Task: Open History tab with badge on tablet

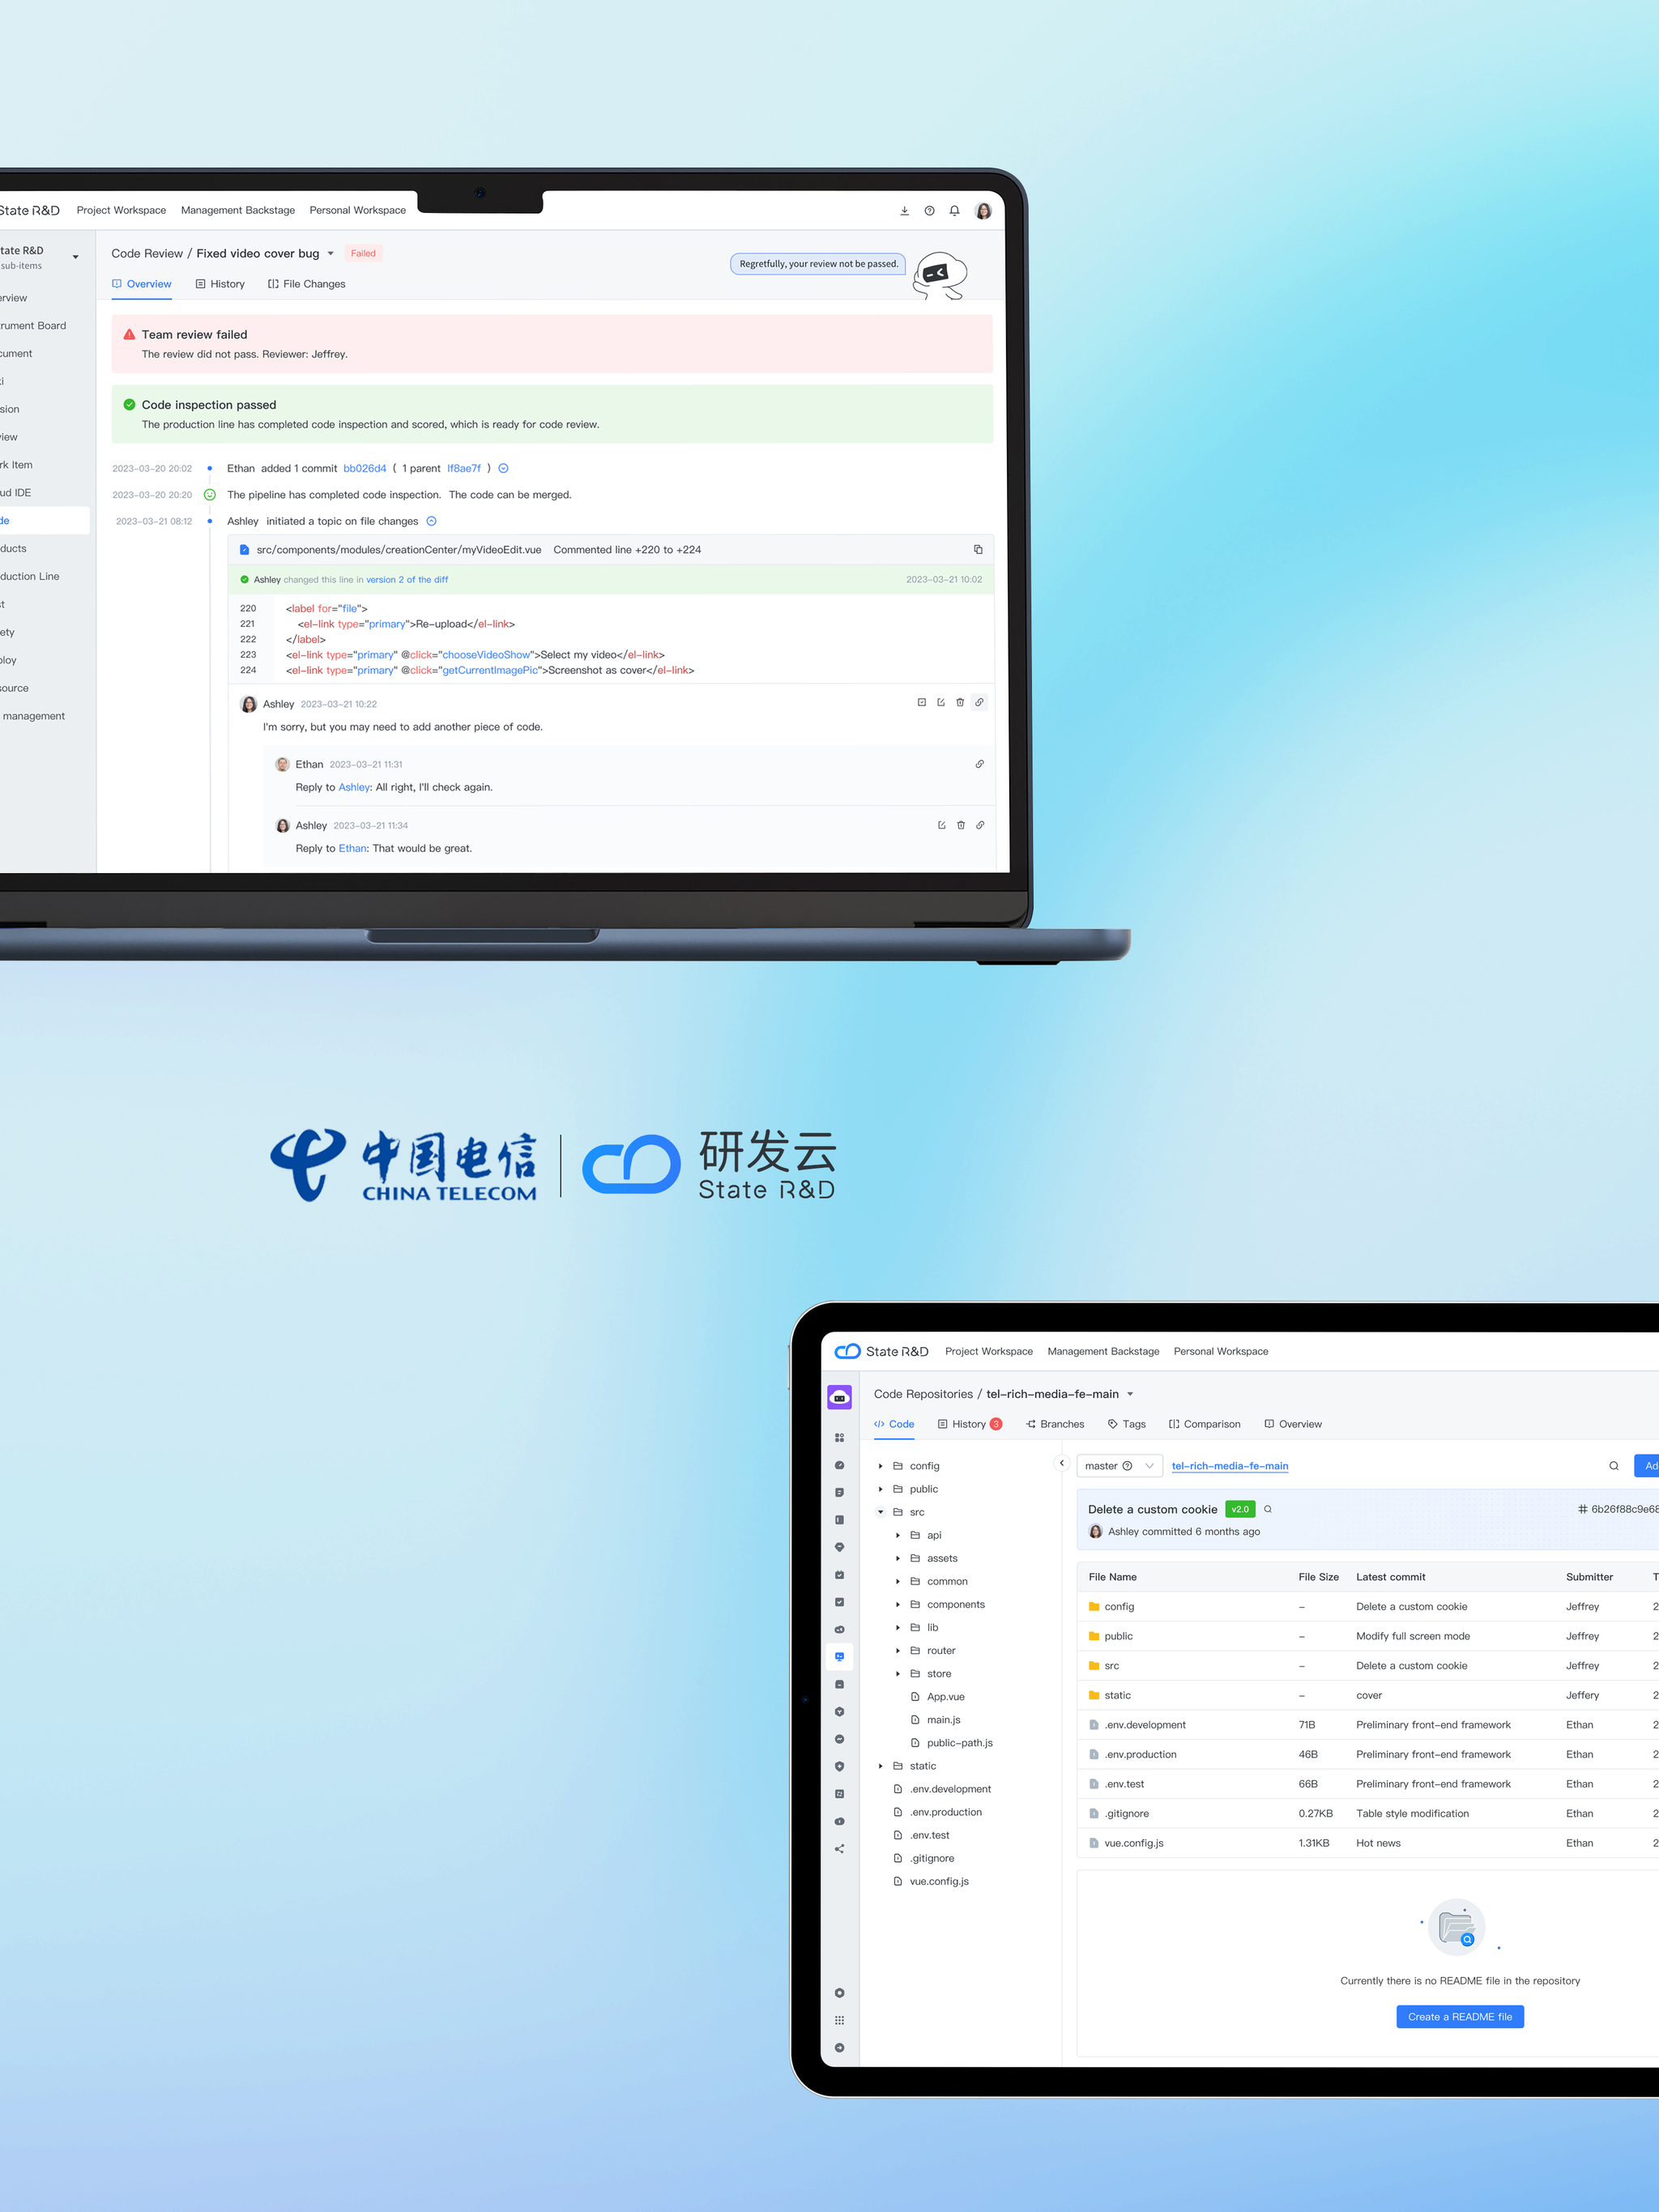Action: [970, 1424]
